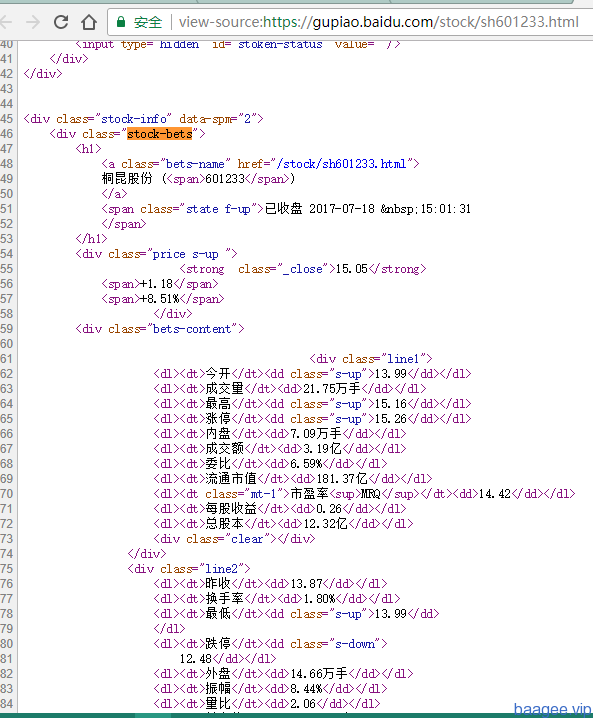Click the green secure padlock icon
The width and height of the screenshot is (593, 718).
121,22
